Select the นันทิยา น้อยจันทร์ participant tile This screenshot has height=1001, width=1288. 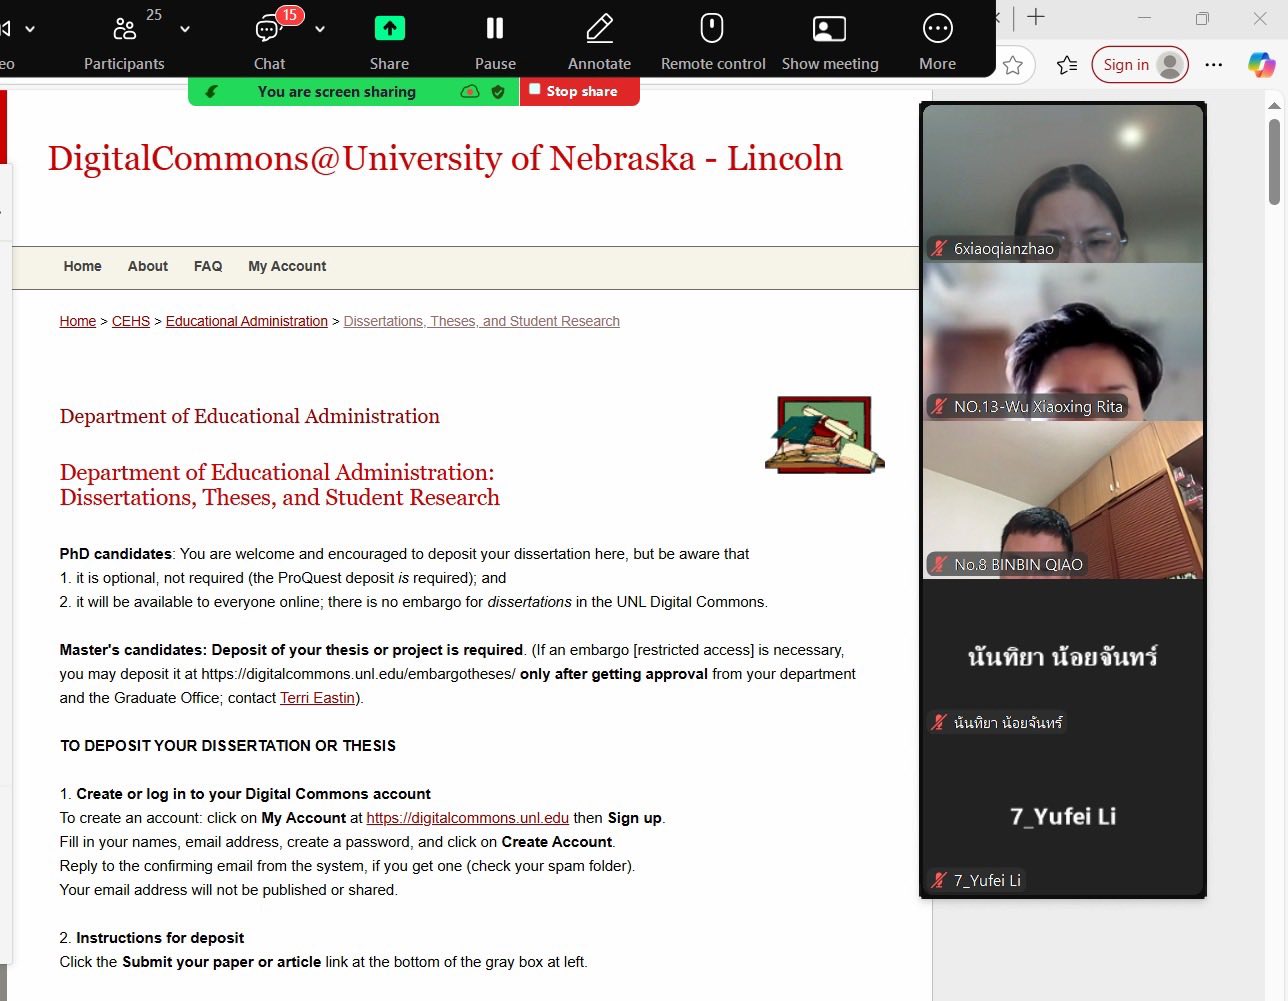pyautogui.click(x=1062, y=658)
